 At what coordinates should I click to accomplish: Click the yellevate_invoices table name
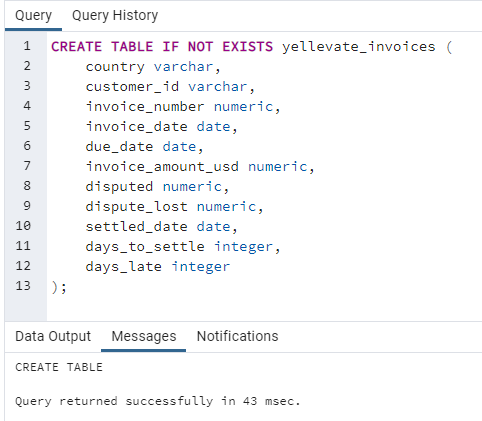(359, 47)
